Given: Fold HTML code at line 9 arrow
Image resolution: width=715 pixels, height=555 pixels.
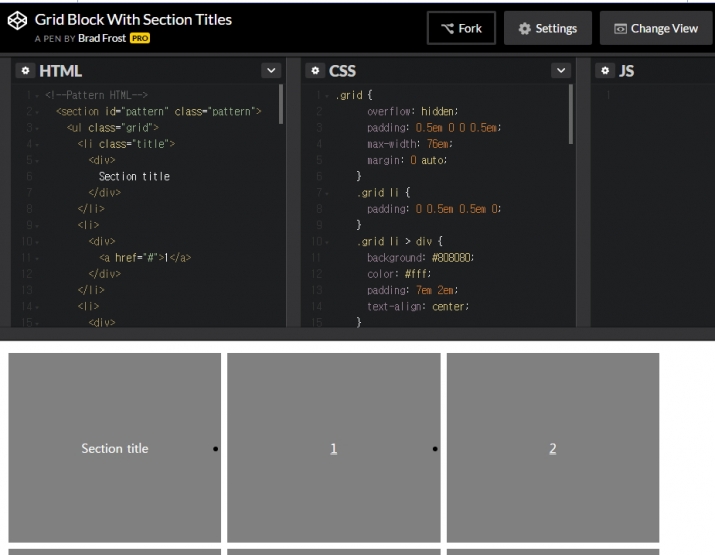Looking at the screenshot, I should (x=37, y=226).
